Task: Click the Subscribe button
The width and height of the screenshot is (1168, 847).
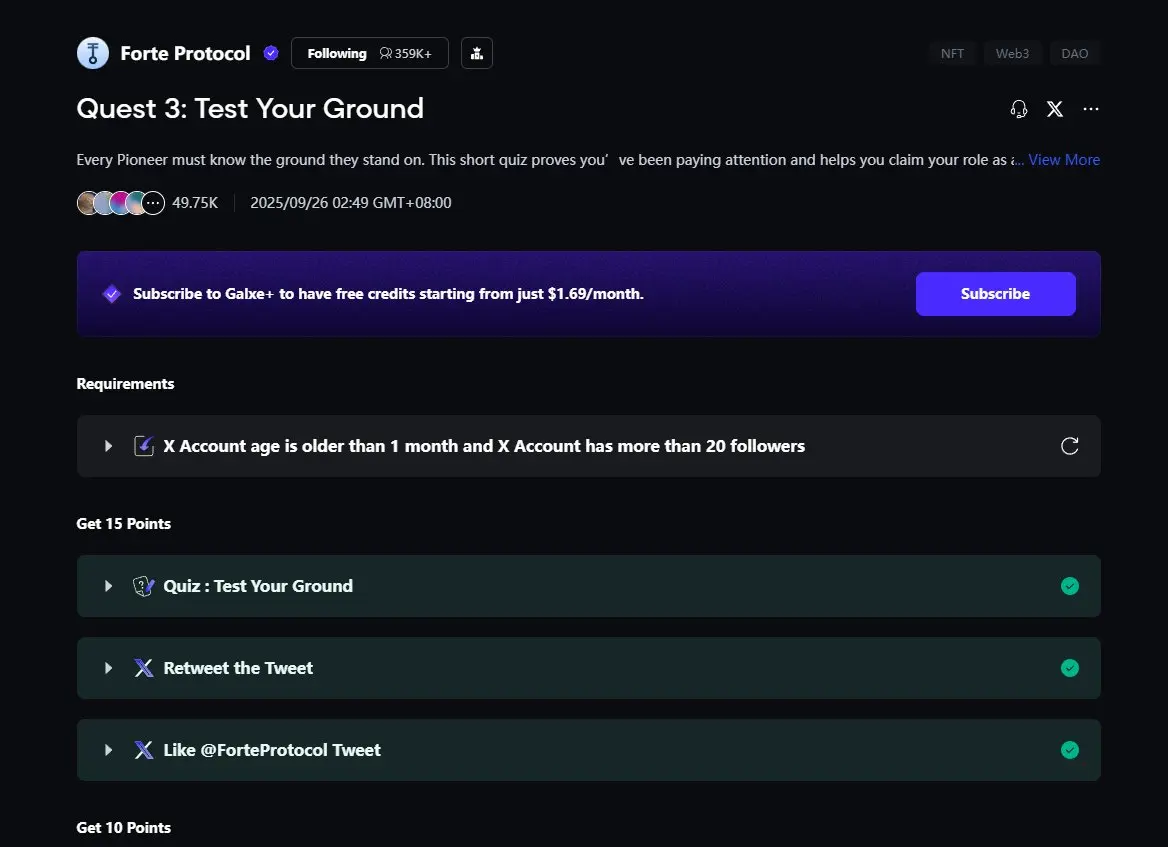Action: click(x=995, y=294)
